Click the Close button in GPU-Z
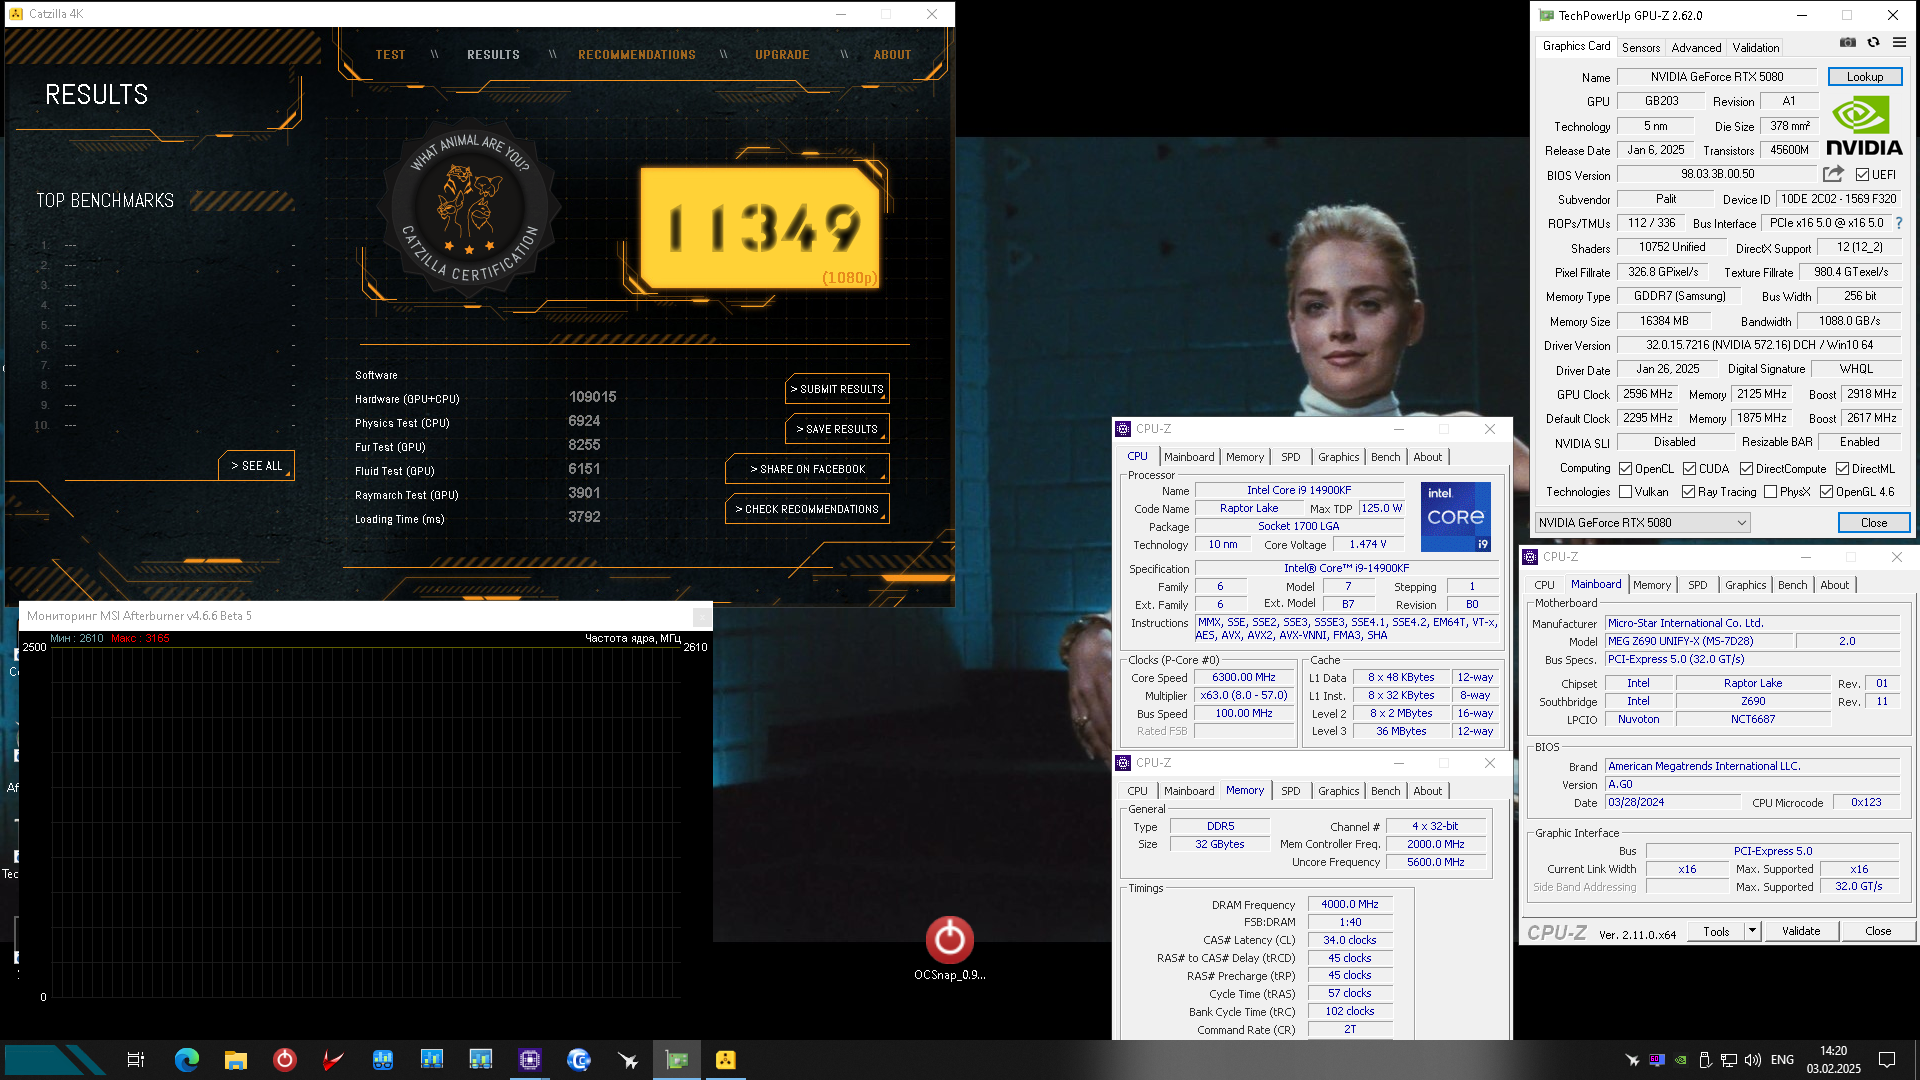Image resolution: width=1920 pixels, height=1080 pixels. coord(1874,523)
